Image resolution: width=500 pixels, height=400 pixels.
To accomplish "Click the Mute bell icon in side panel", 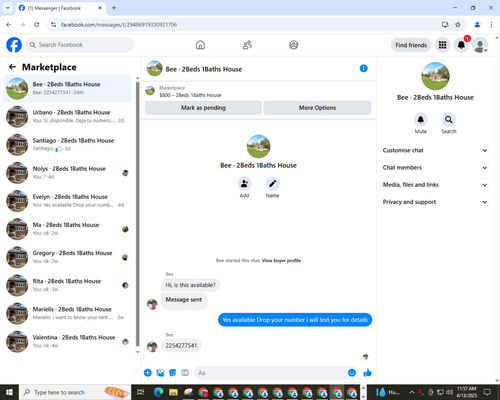I will 421,119.
